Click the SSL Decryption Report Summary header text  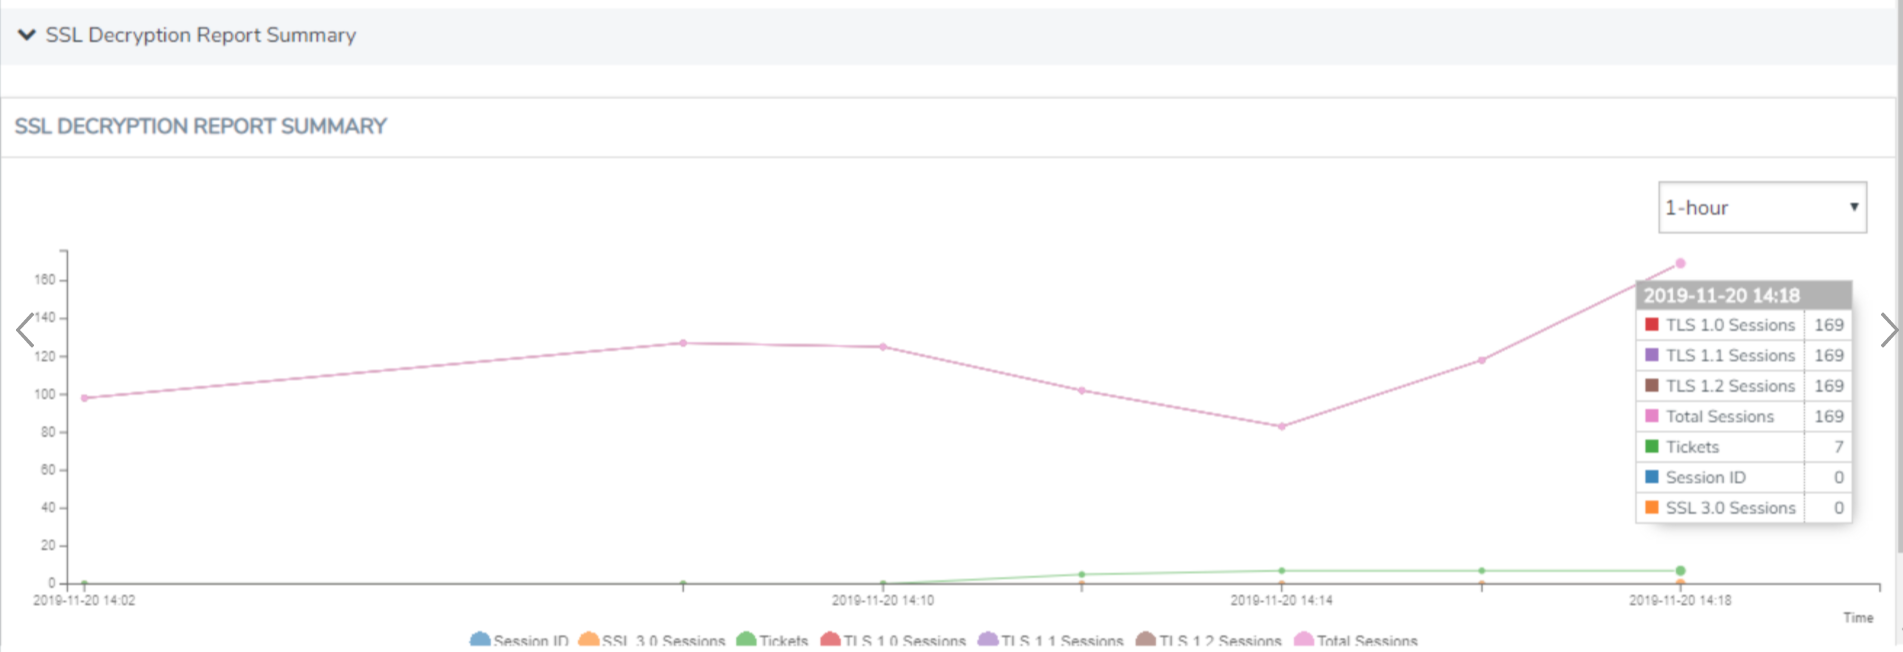[x=200, y=35]
